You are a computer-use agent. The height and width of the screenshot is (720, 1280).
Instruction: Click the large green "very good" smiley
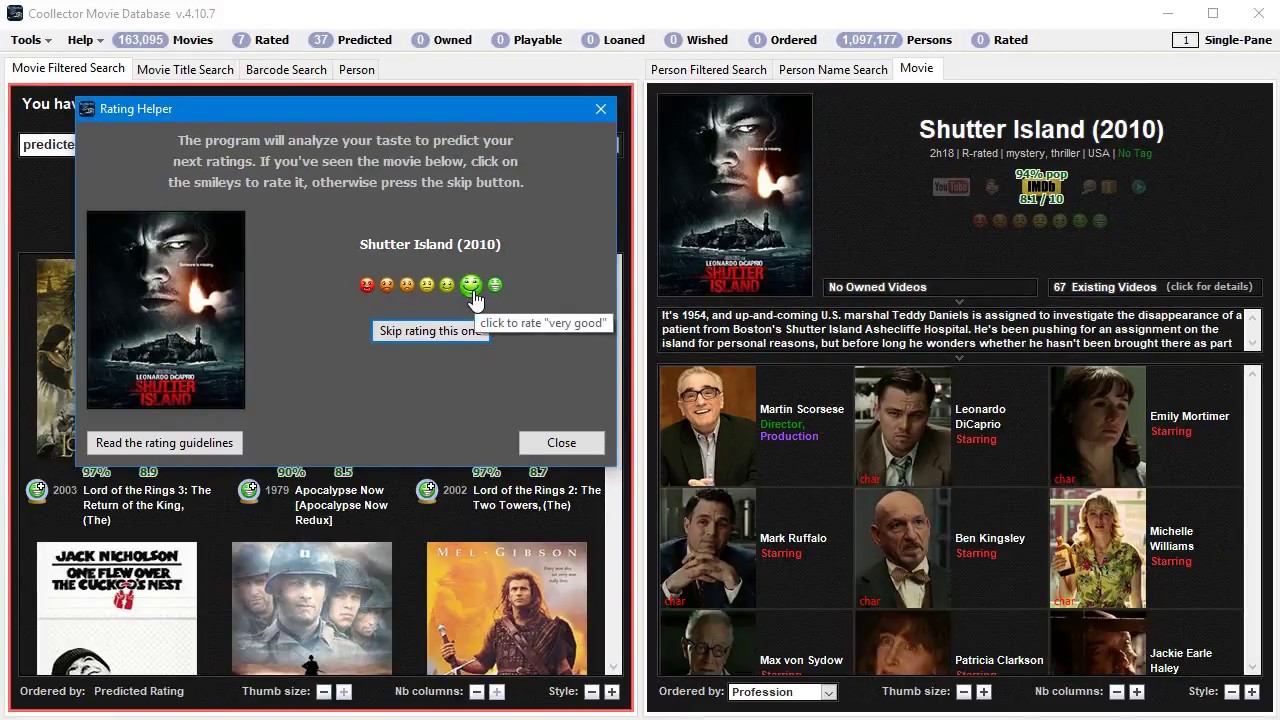click(x=471, y=285)
